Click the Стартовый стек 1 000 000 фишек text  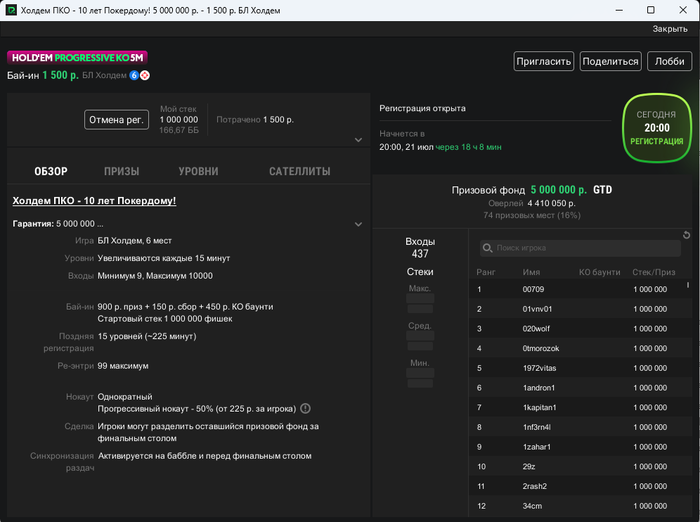165,319
